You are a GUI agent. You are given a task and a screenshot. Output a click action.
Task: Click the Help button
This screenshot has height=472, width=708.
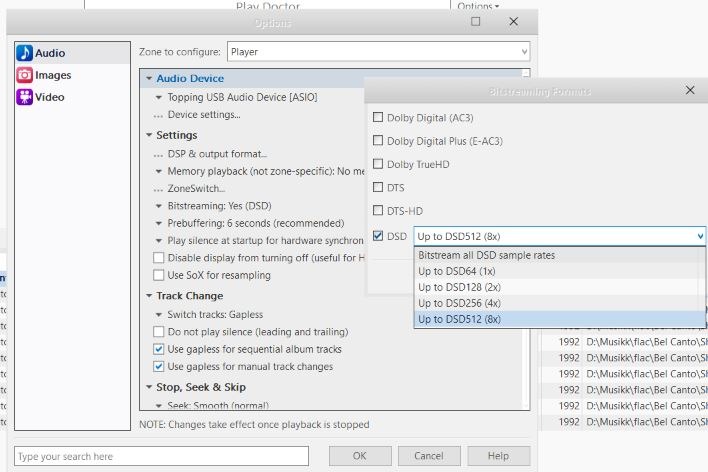point(498,456)
